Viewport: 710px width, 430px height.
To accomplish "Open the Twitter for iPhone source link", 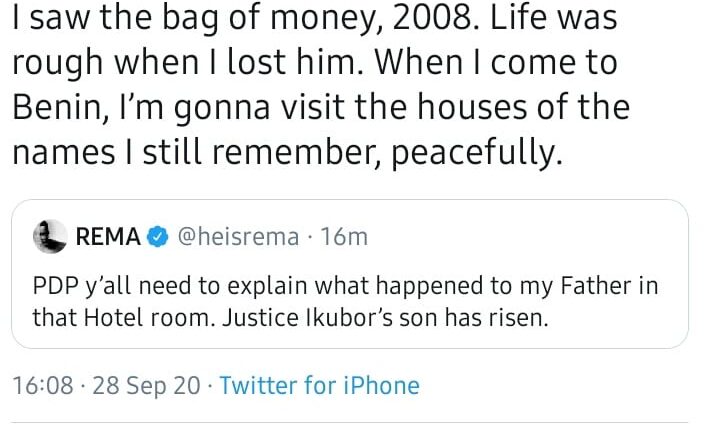I will click(319, 385).
